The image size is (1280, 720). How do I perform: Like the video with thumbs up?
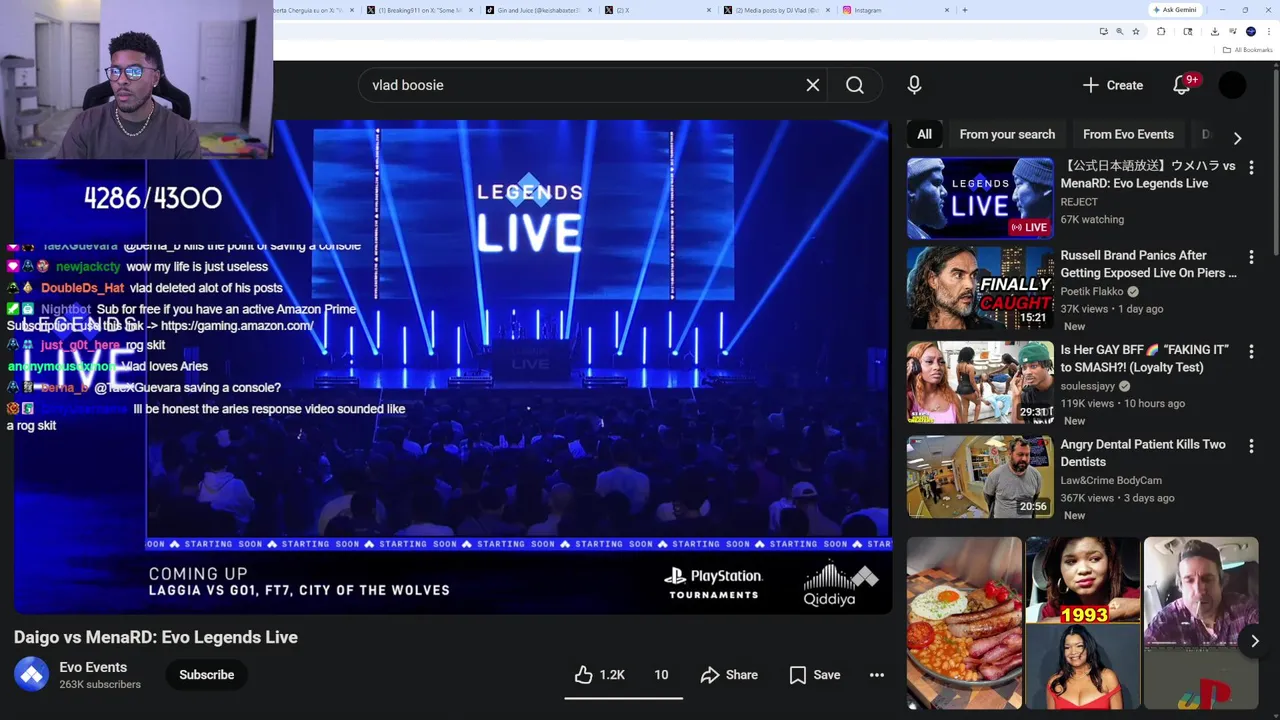click(x=600, y=675)
